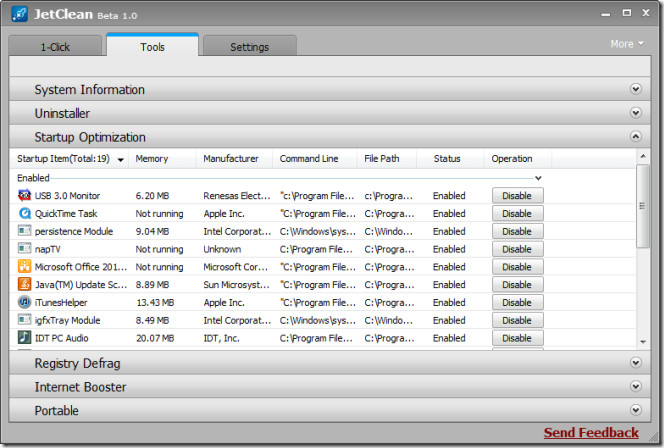
Task: Disable igfxTray Module startup
Action: tap(517, 320)
